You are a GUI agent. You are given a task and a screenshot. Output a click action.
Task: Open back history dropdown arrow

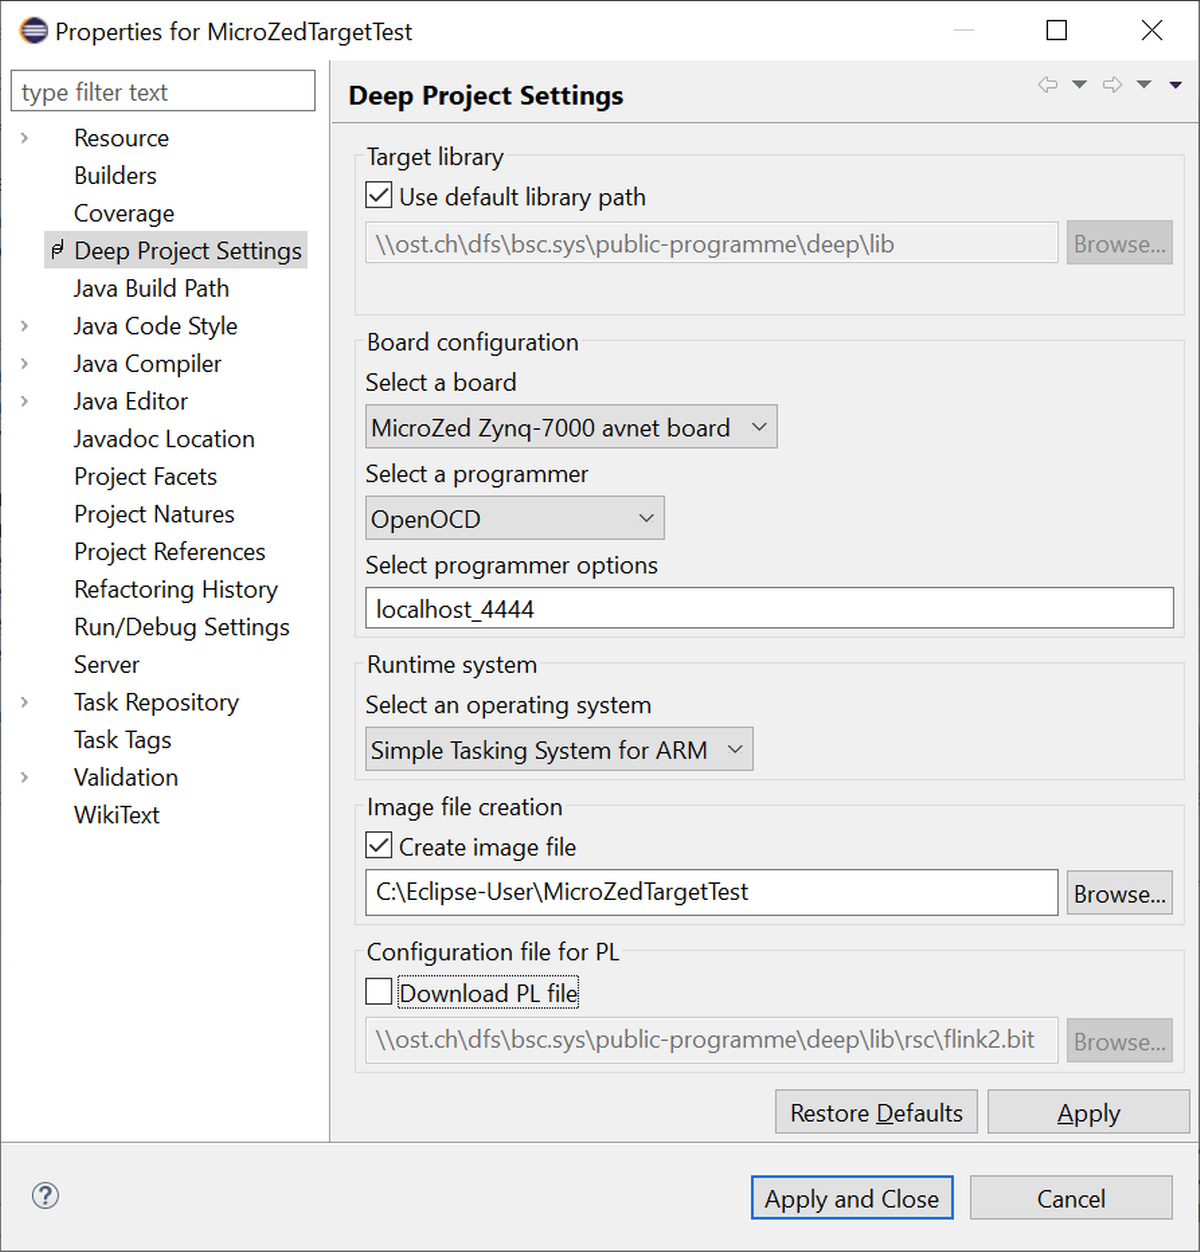[x=1080, y=85]
